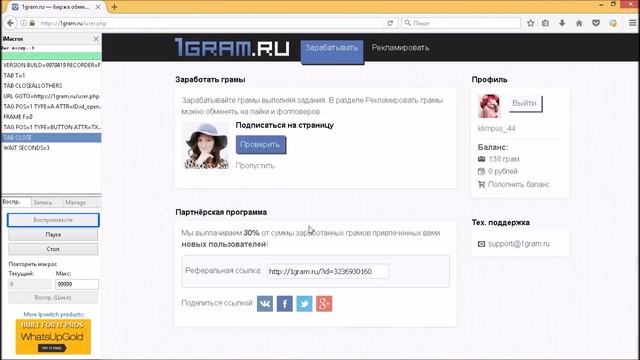Open the woman in hat profile photo

tap(206, 145)
